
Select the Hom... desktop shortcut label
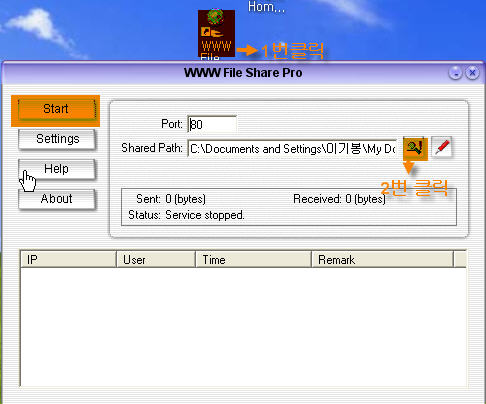click(266, 7)
